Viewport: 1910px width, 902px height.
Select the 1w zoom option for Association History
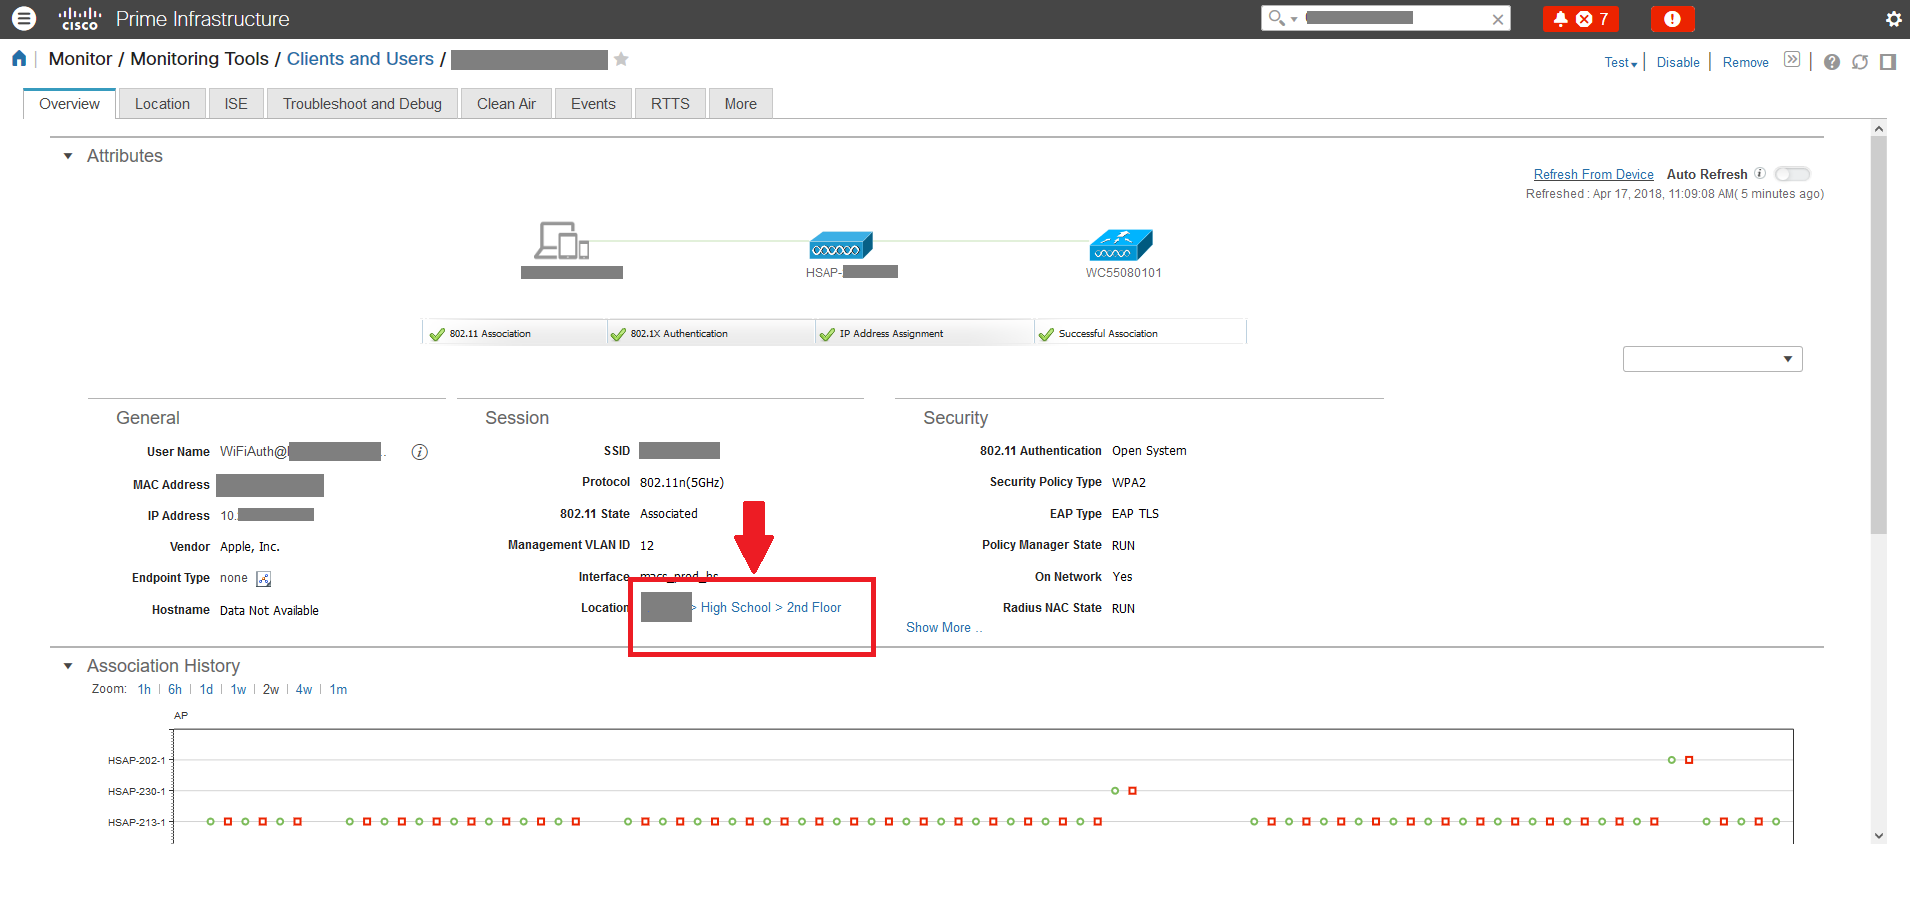[237, 689]
